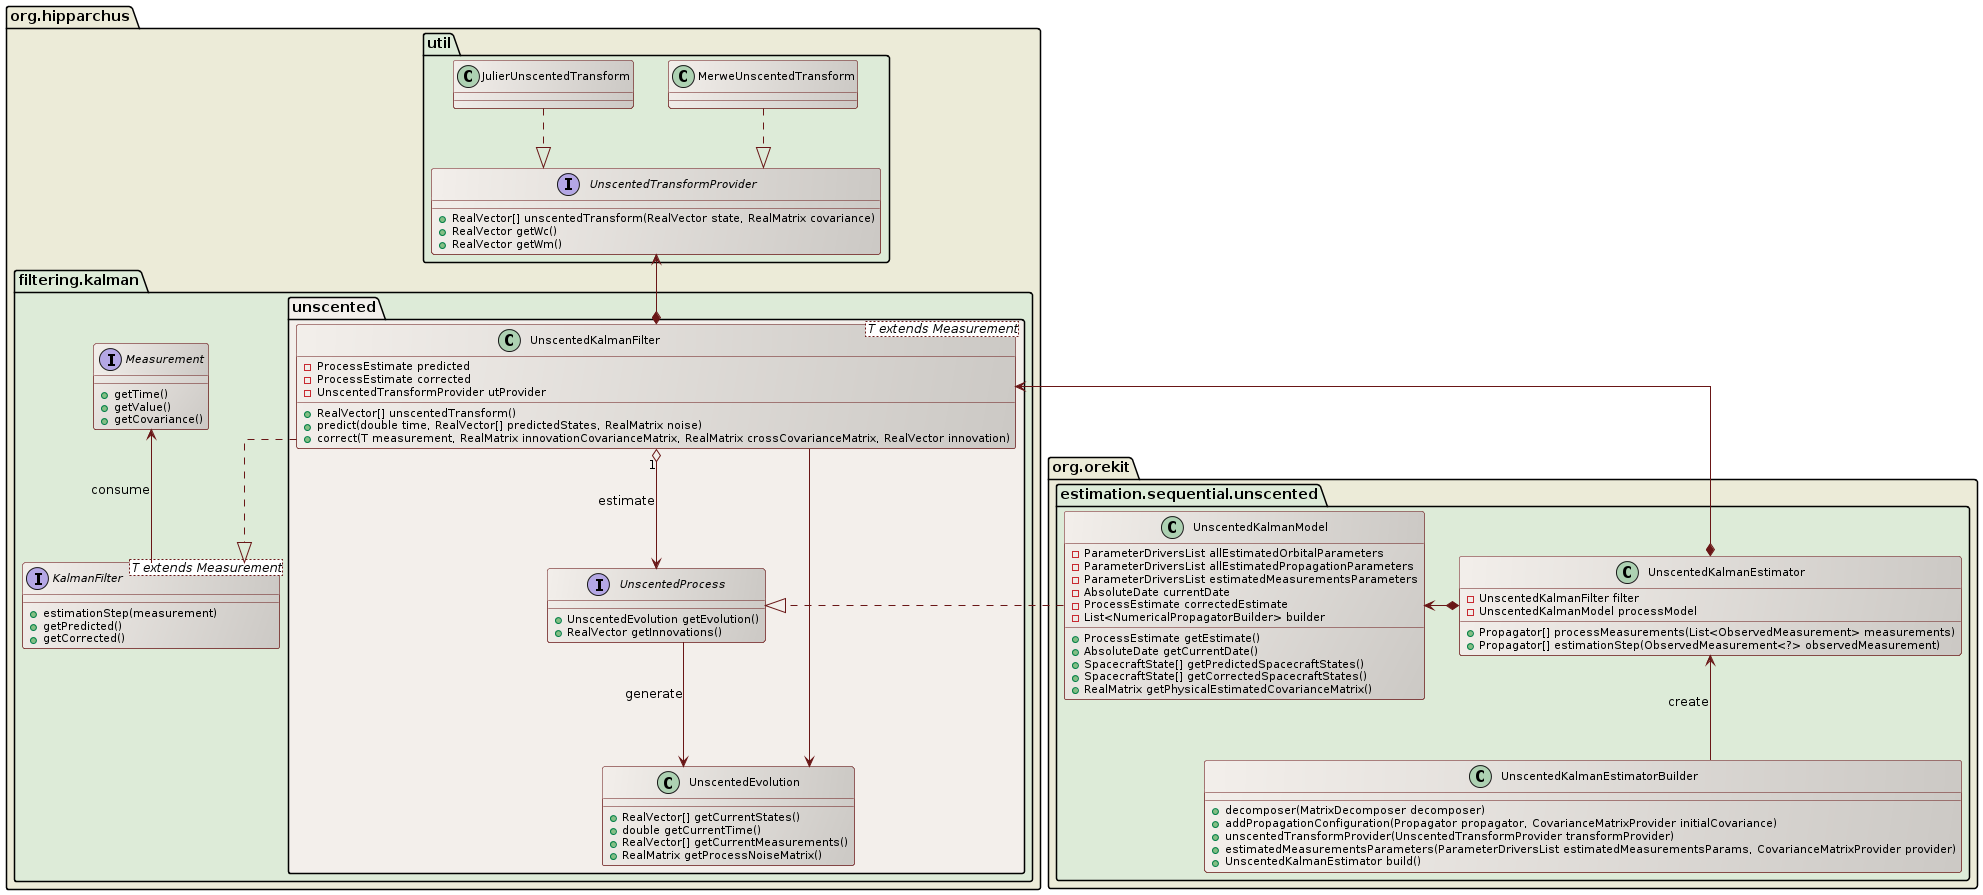1983x895 pixels.
Task: Click the MerweUnscentedTransform class icon
Action: coord(683,76)
